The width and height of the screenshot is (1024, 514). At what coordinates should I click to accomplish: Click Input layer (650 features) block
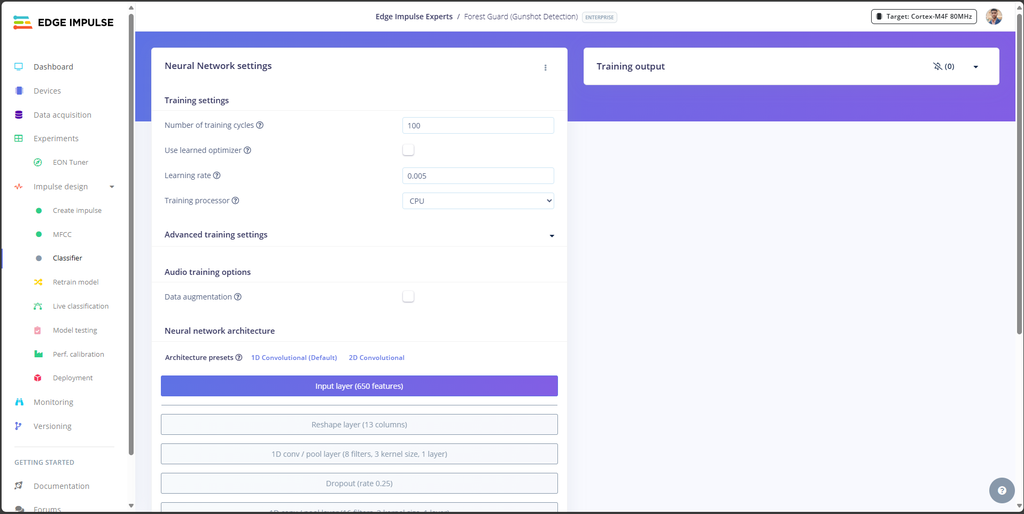click(x=359, y=386)
